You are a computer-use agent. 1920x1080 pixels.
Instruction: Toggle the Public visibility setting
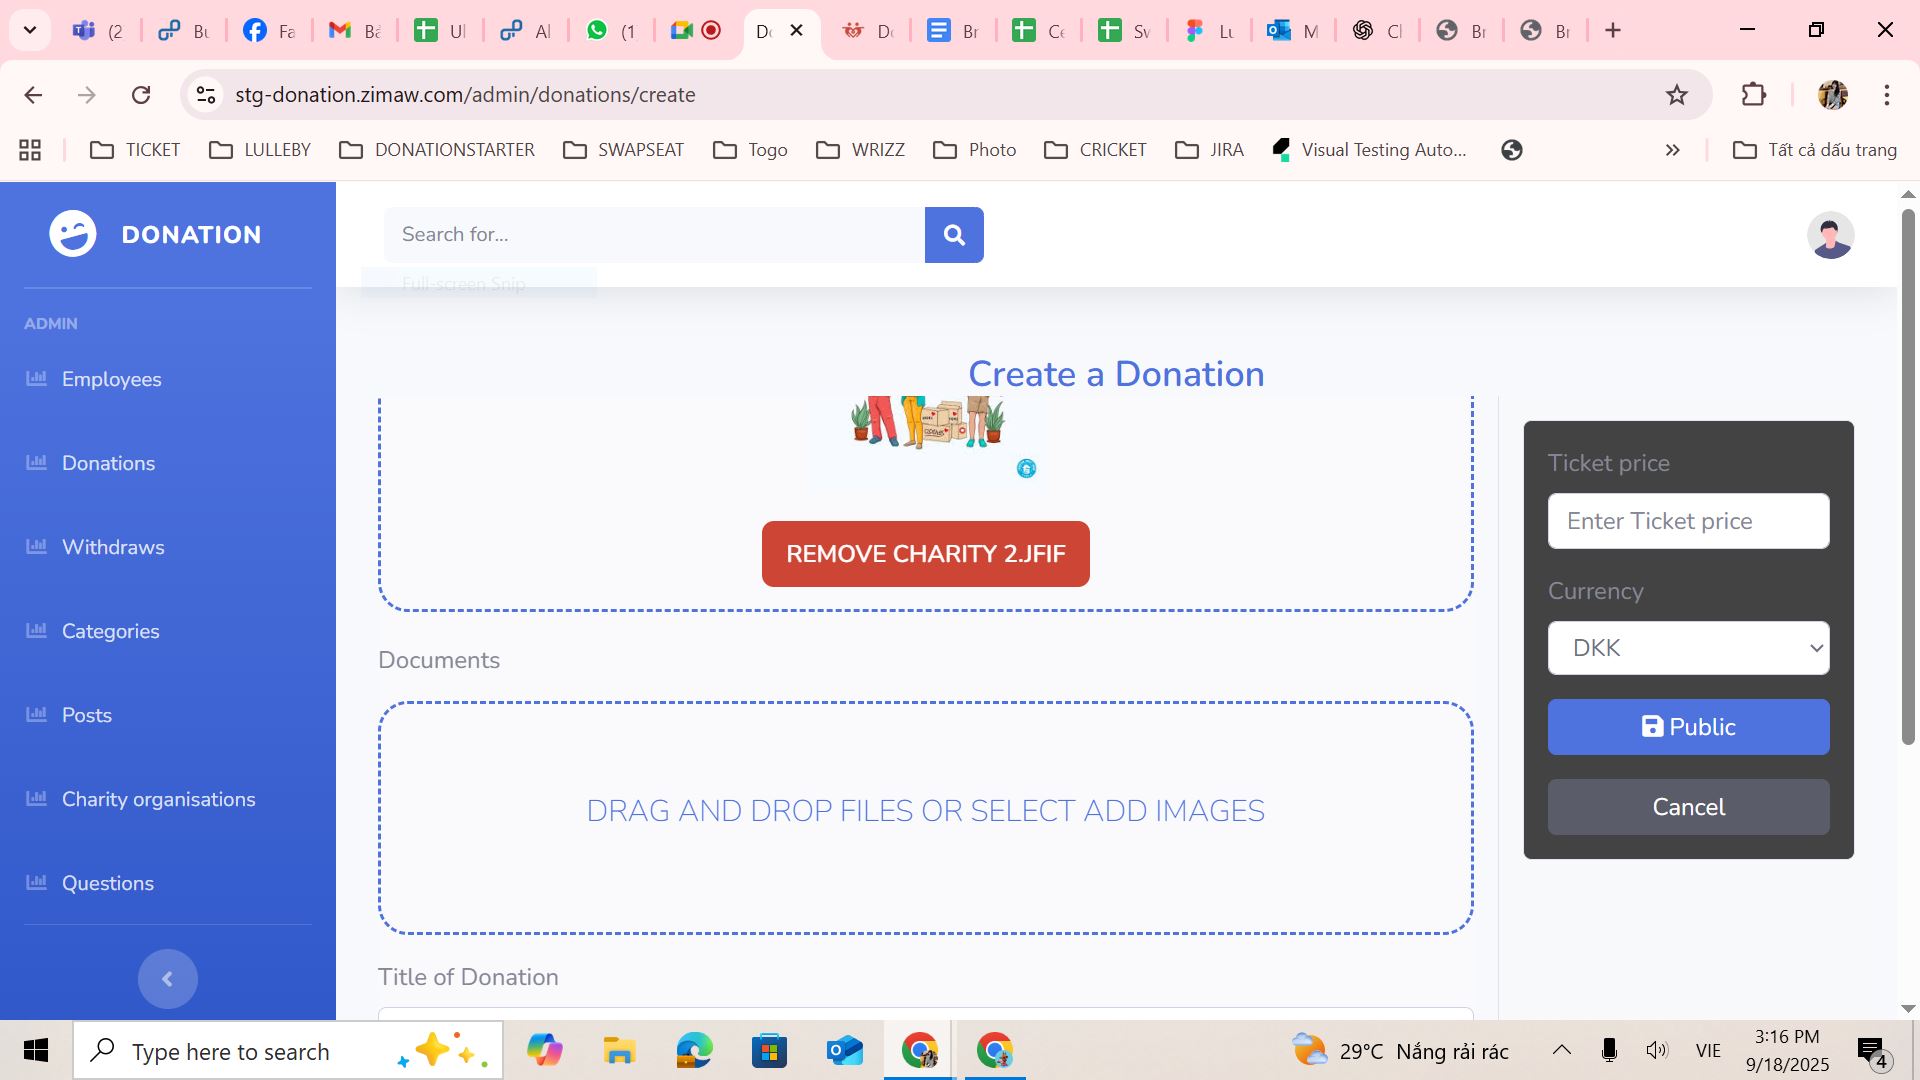coord(1687,727)
